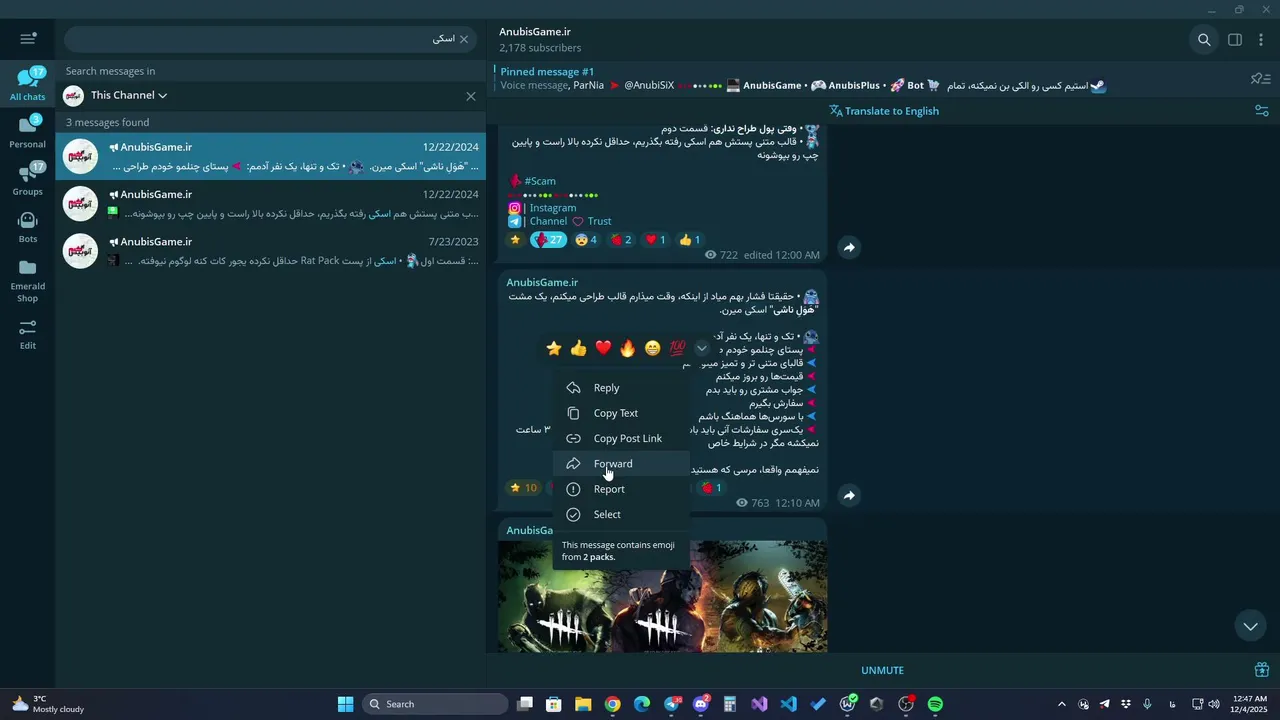Image resolution: width=1280 pixels, height=720 pixels.
Task: Click UNMUTE for the channel
Action: (x=882, y=670)
